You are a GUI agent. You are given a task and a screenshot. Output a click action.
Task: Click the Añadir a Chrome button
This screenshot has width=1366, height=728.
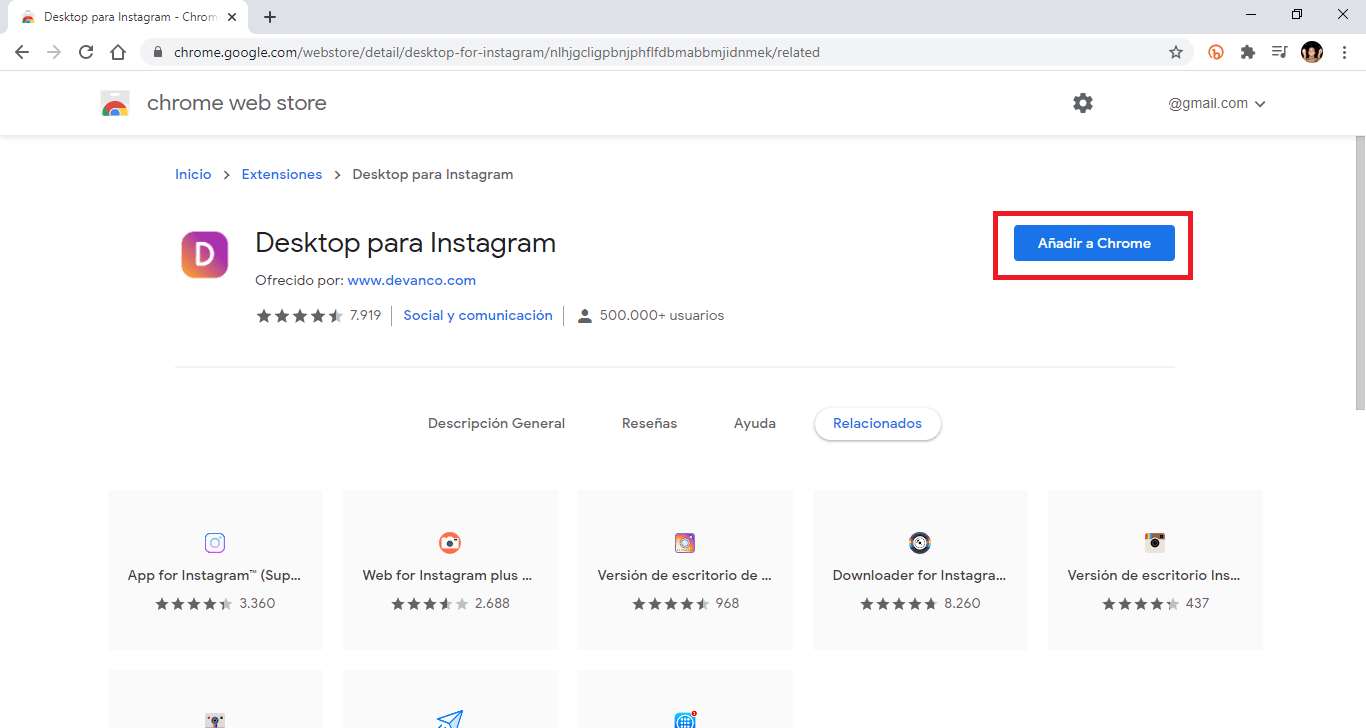pos(1094,243)
